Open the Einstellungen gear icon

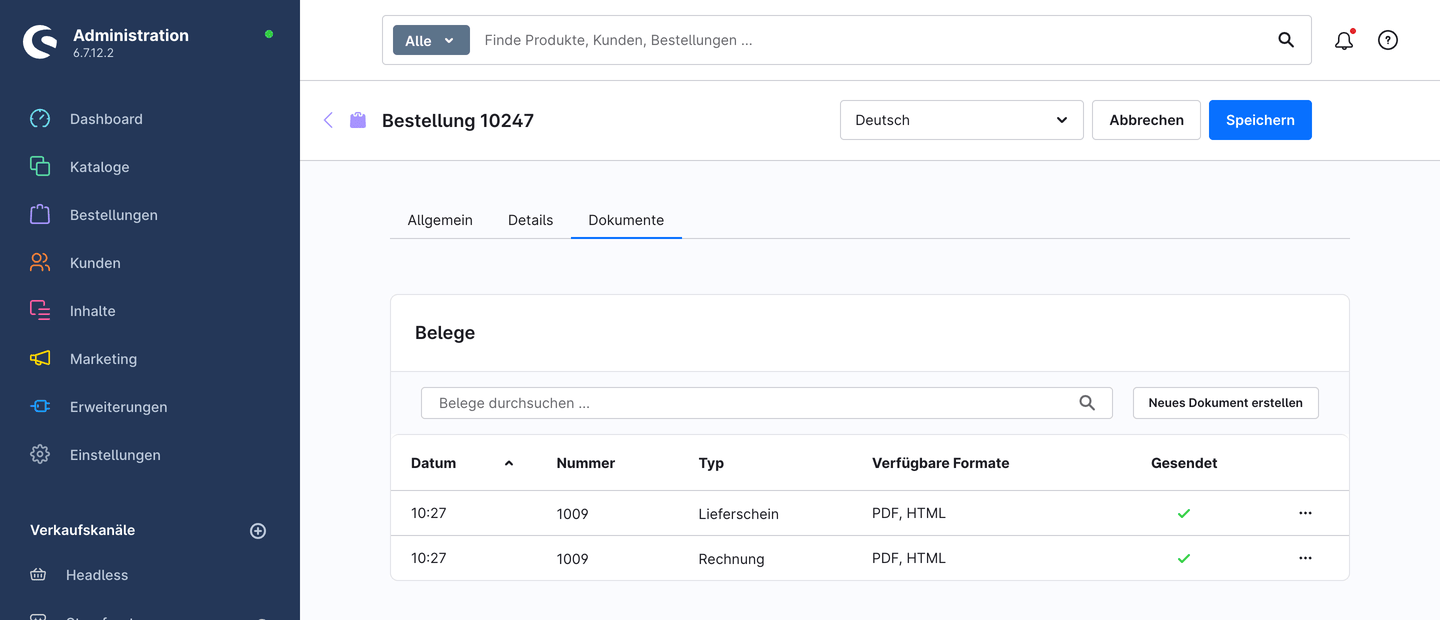coord(40,455)
